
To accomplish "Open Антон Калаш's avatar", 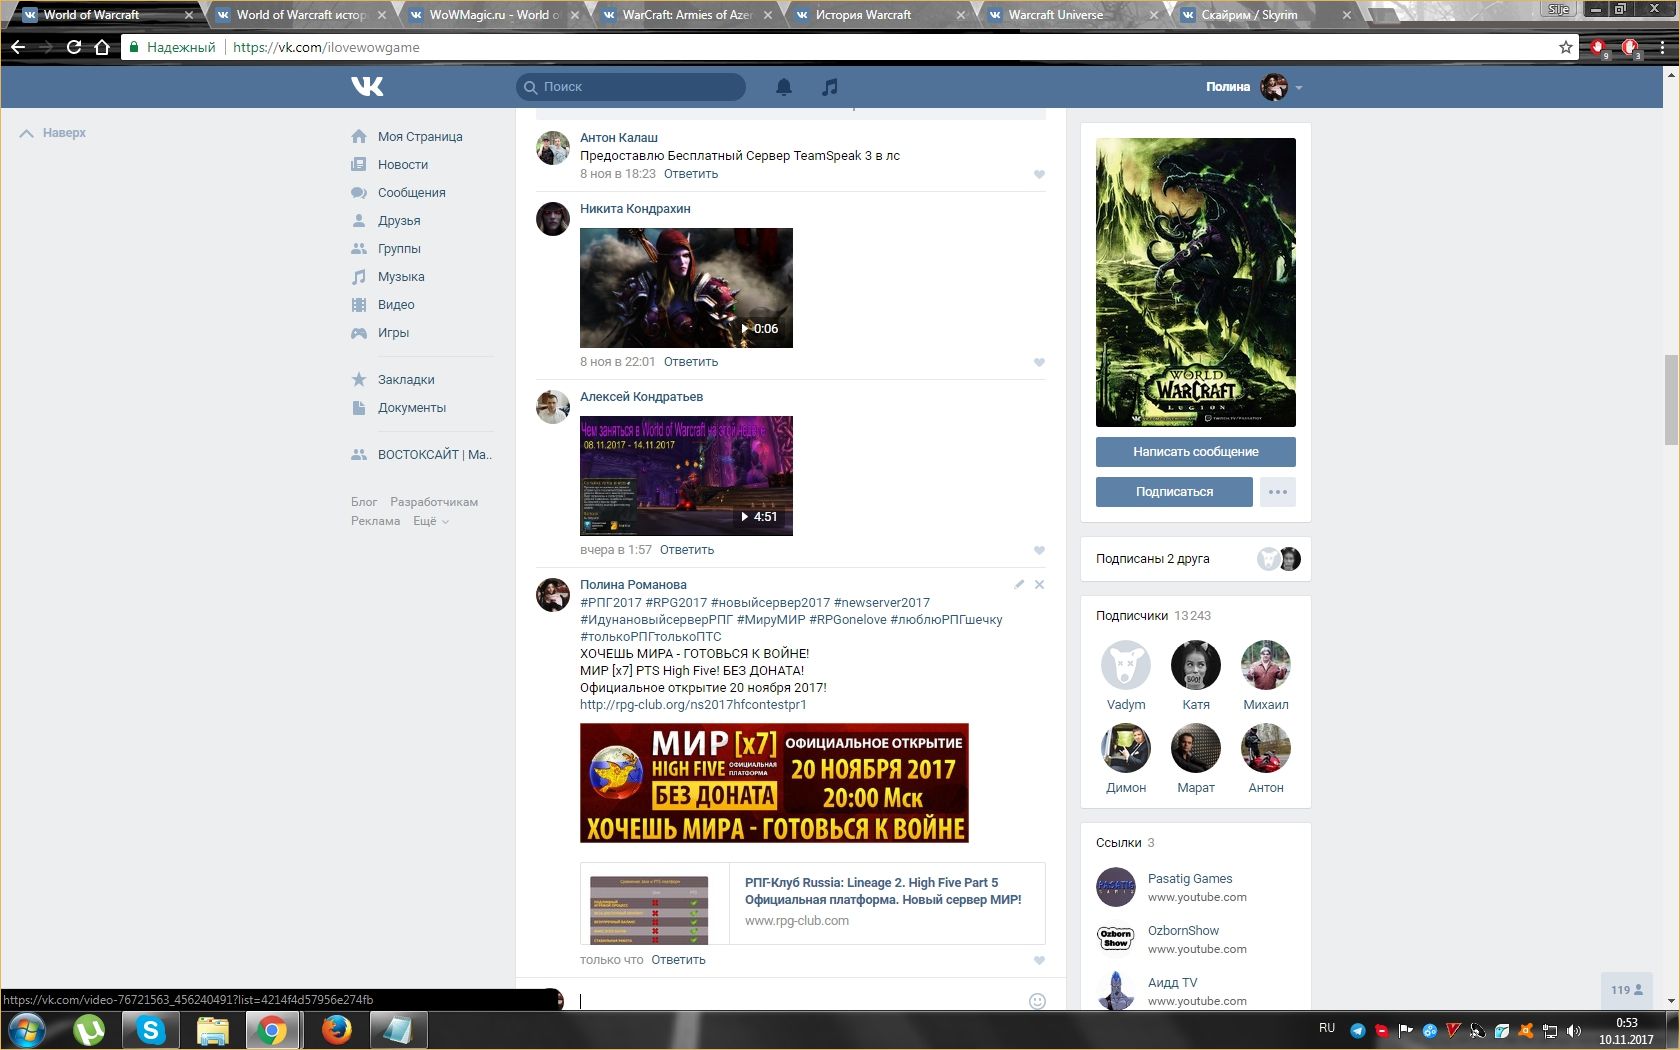I will 553,148.
